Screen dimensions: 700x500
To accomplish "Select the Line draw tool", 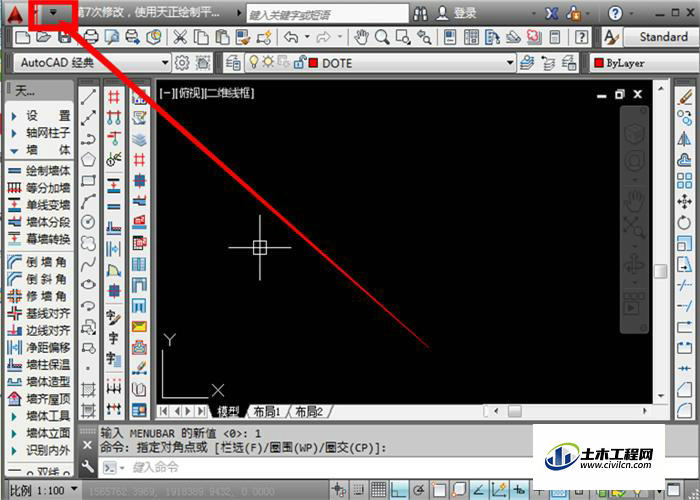I will [88, 96].
